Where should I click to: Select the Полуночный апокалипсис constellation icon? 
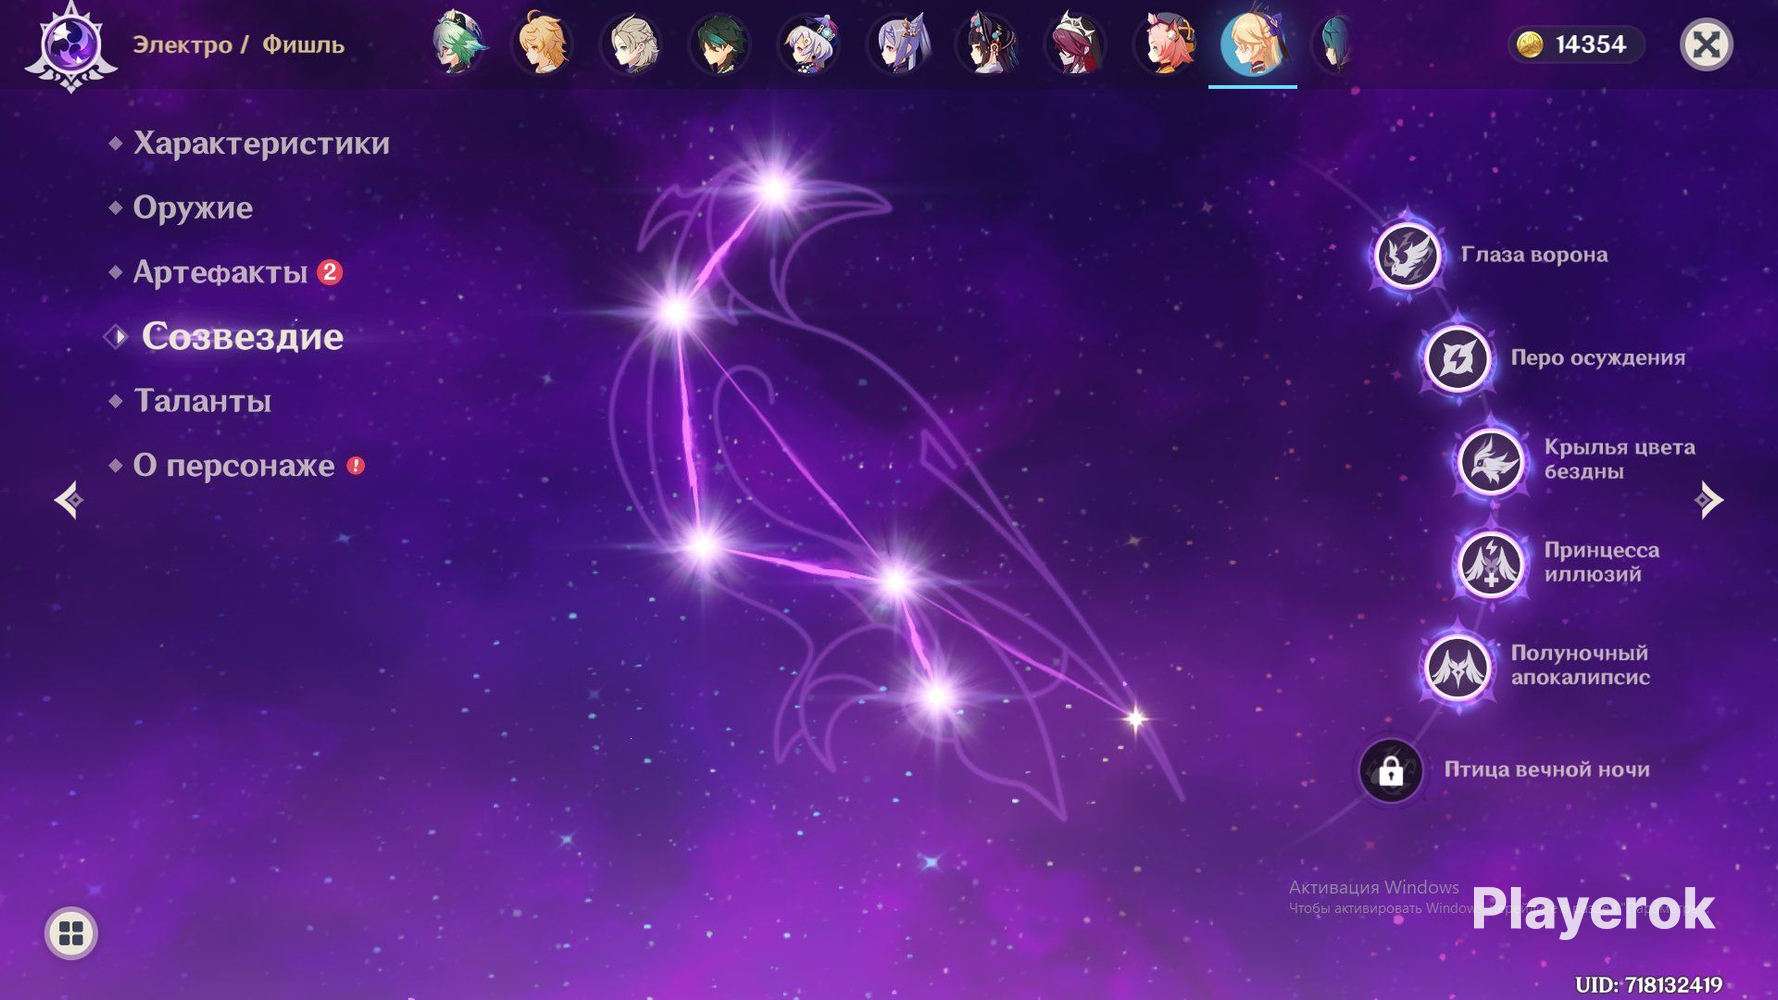click(x=1457, y=667)
